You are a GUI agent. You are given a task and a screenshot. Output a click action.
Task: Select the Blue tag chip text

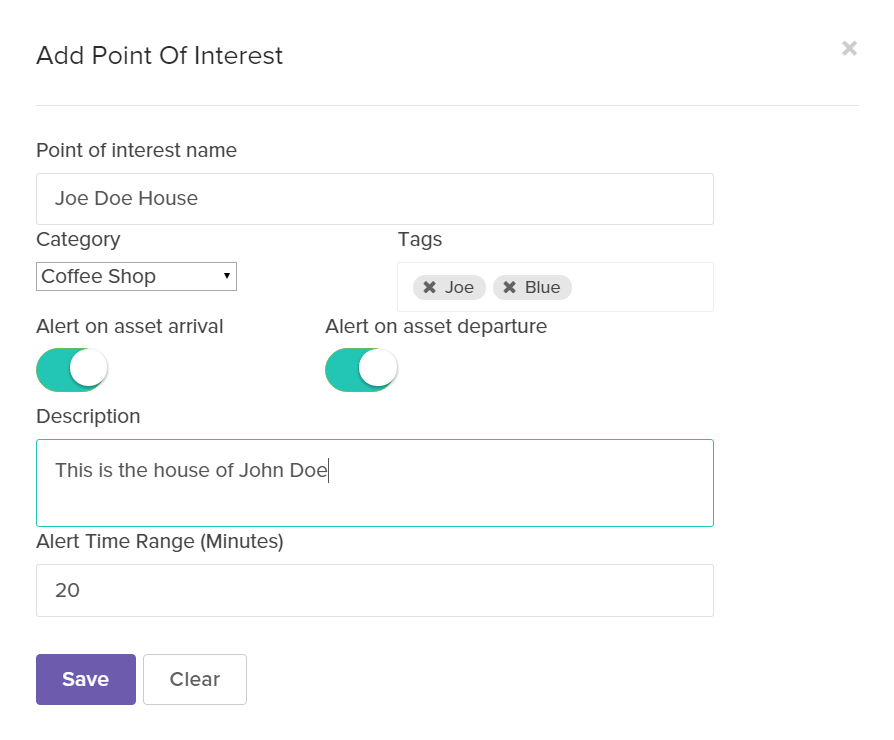click(543, 288)
